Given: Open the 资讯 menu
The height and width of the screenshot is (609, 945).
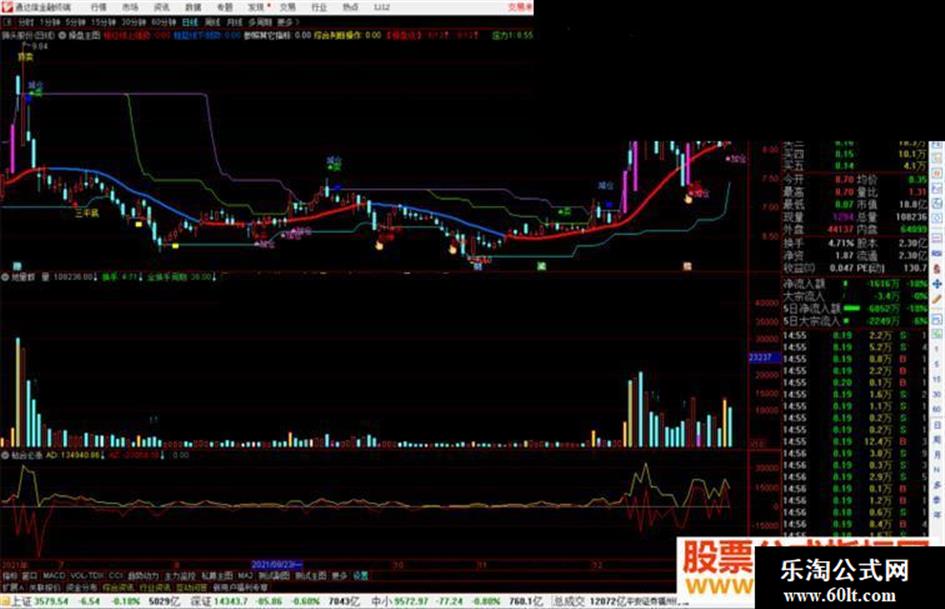Looking at the screenshot, I should click(x=162, y=7).
